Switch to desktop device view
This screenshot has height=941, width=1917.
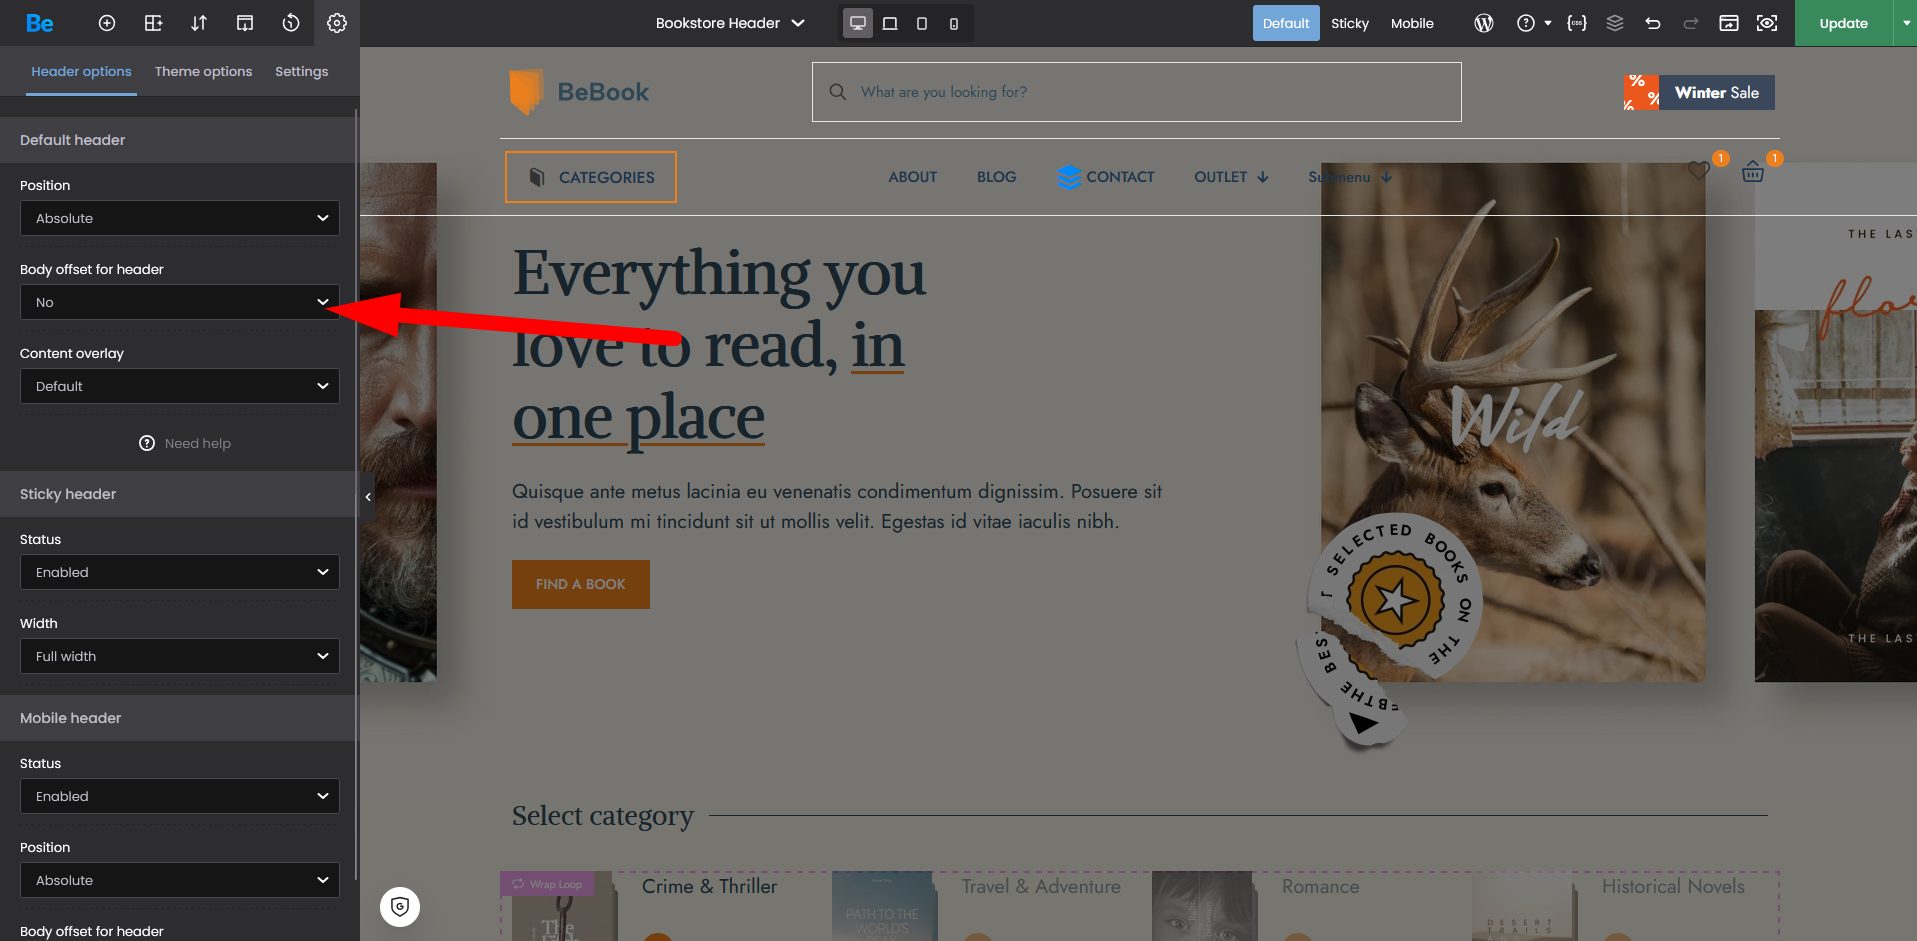857,23
